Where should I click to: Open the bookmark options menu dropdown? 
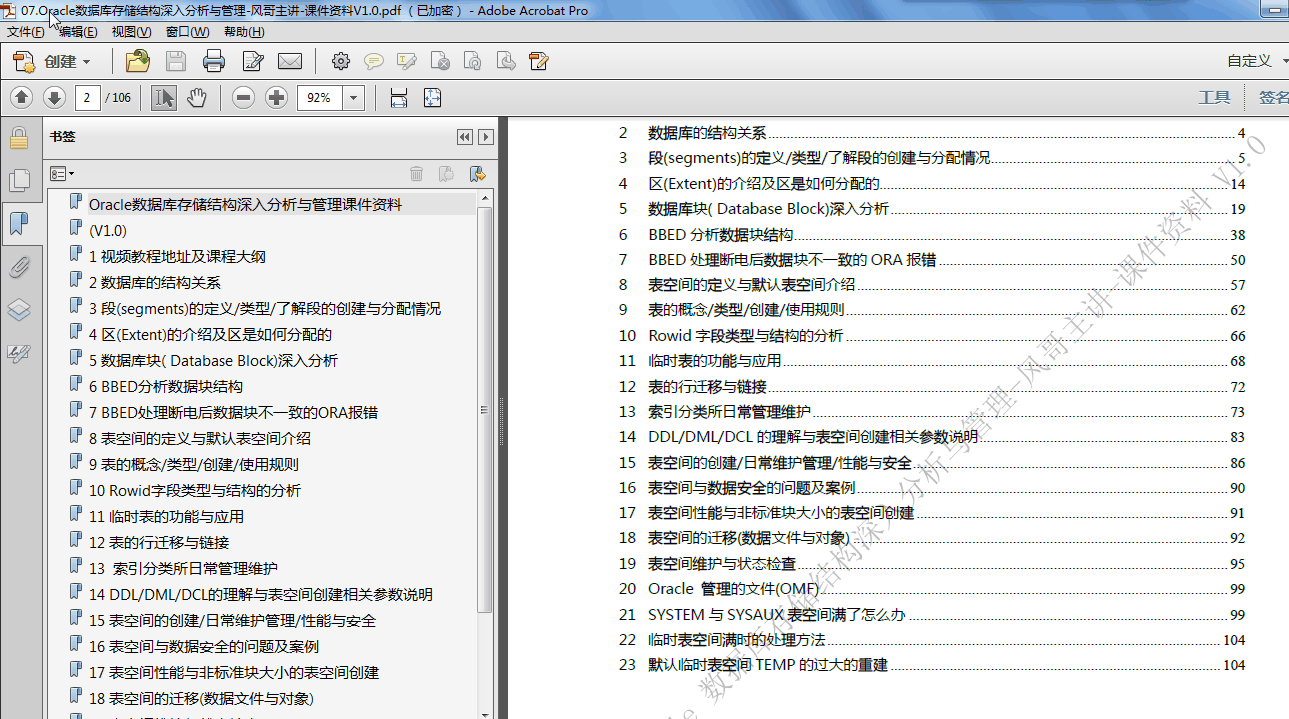tap(62, 174)
